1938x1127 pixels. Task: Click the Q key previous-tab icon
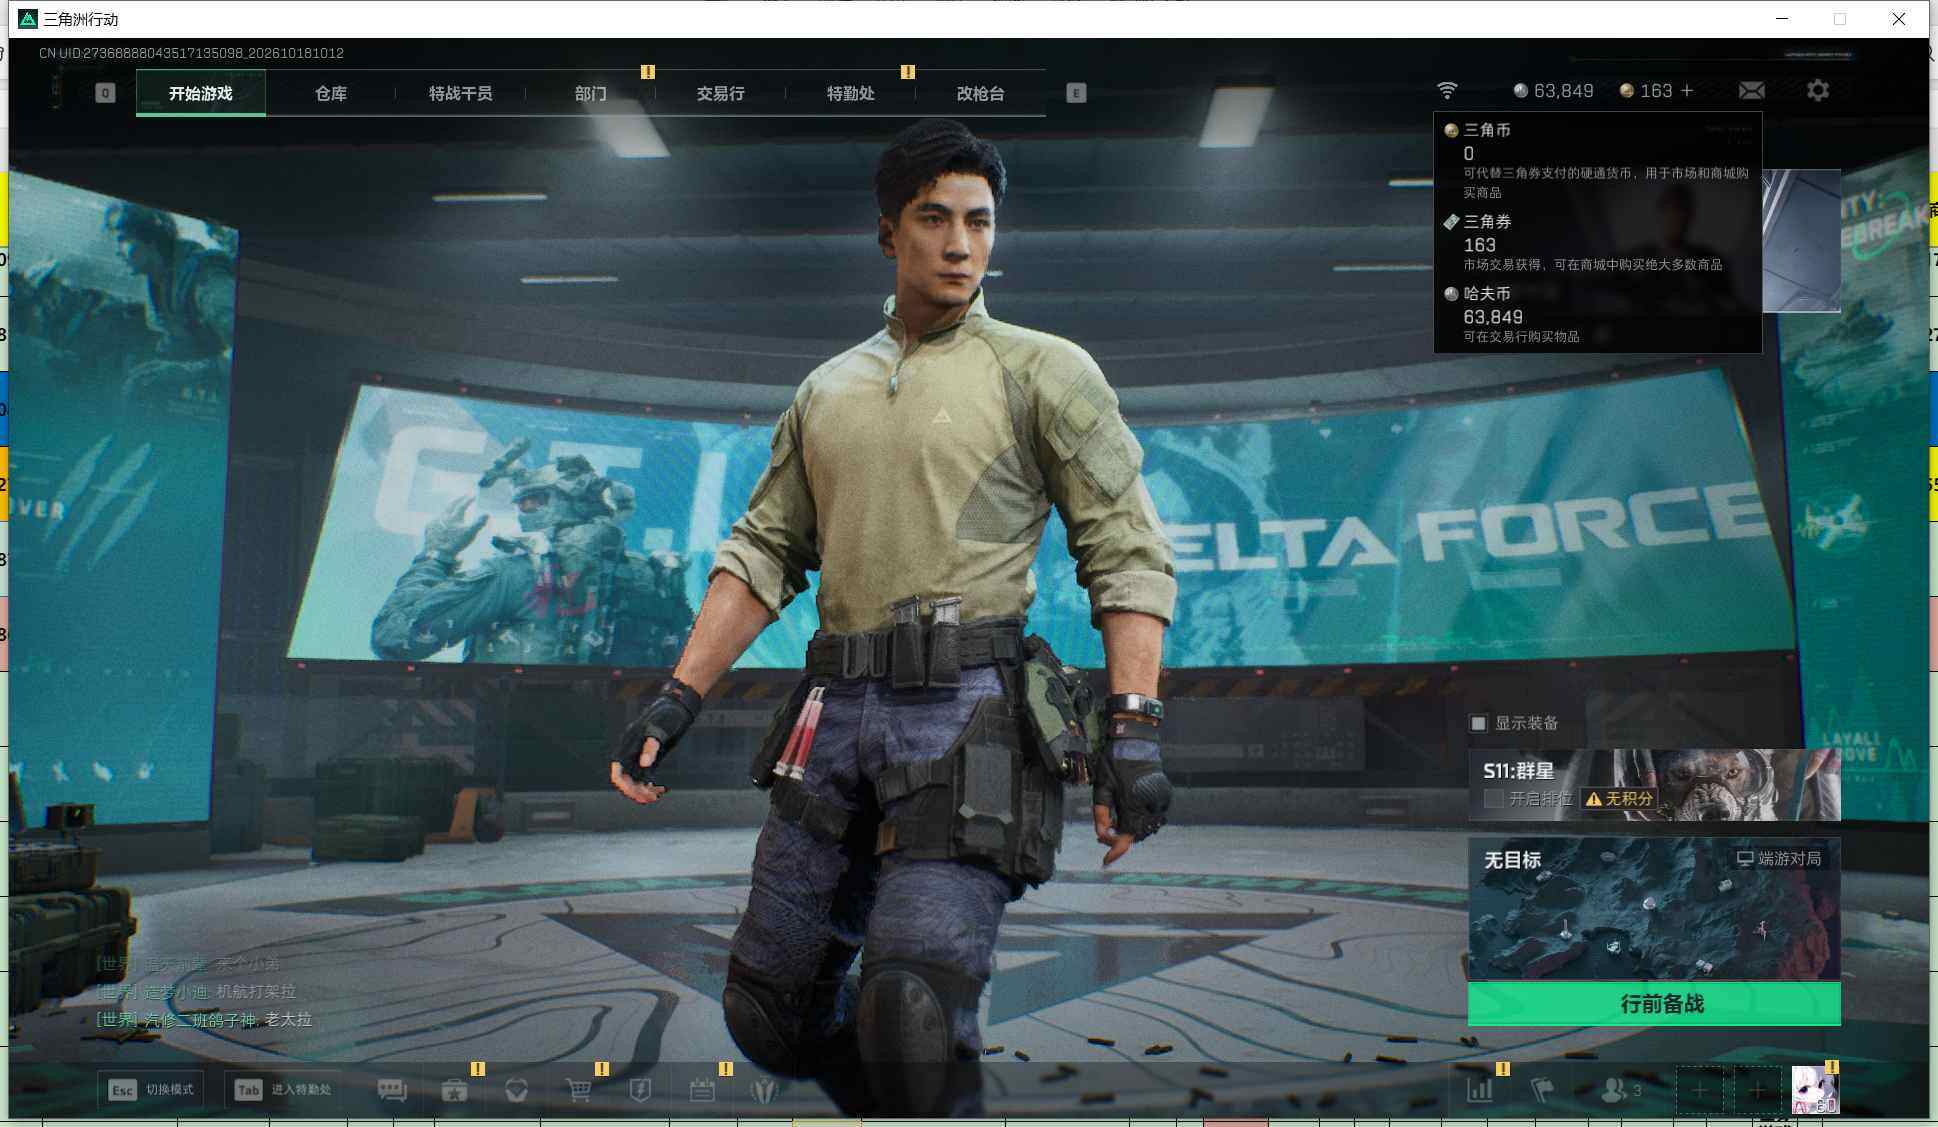[105, 93]
